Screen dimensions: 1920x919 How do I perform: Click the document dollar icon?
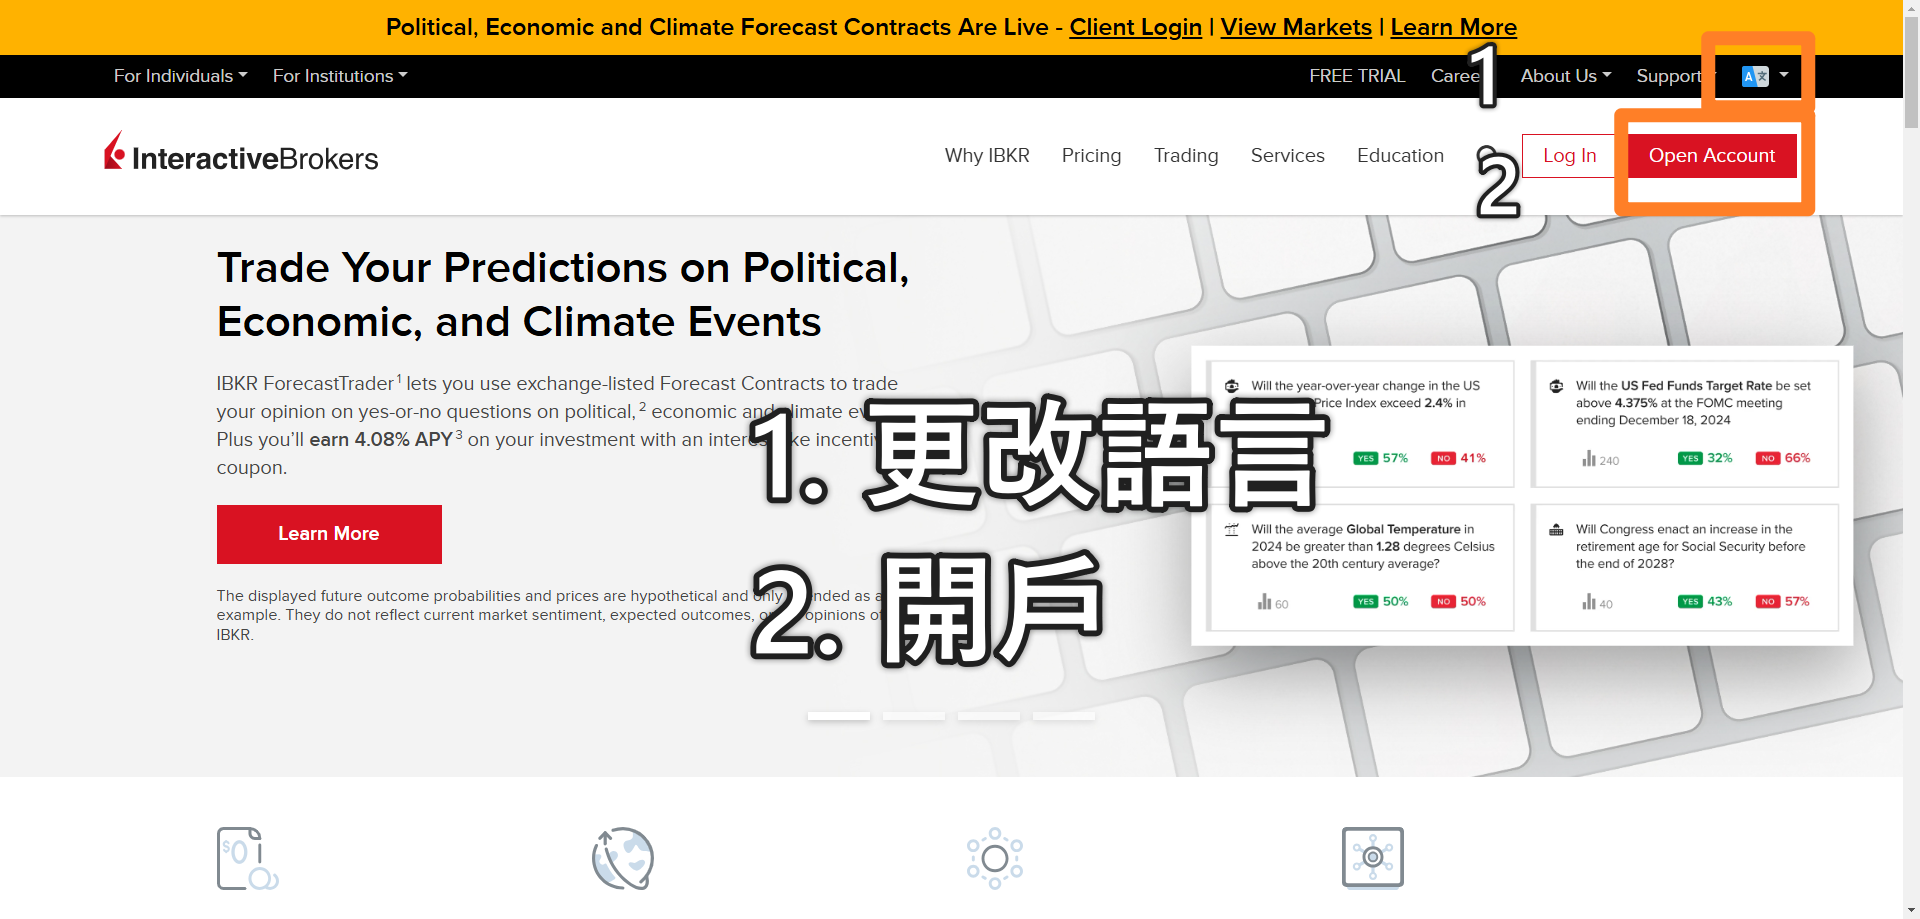(247, 858)
